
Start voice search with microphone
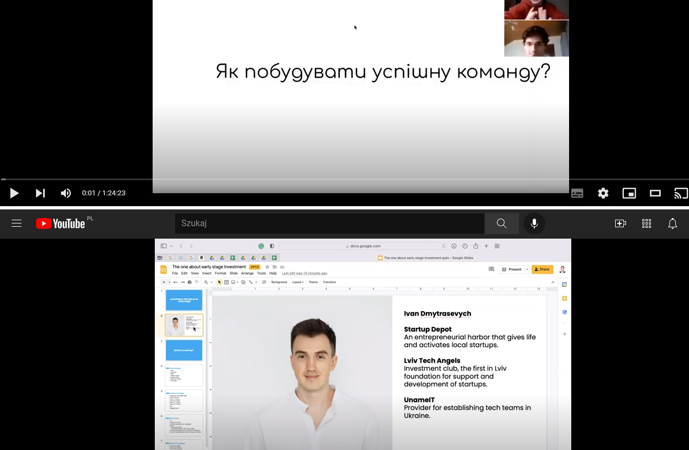(x=534, y=224)
